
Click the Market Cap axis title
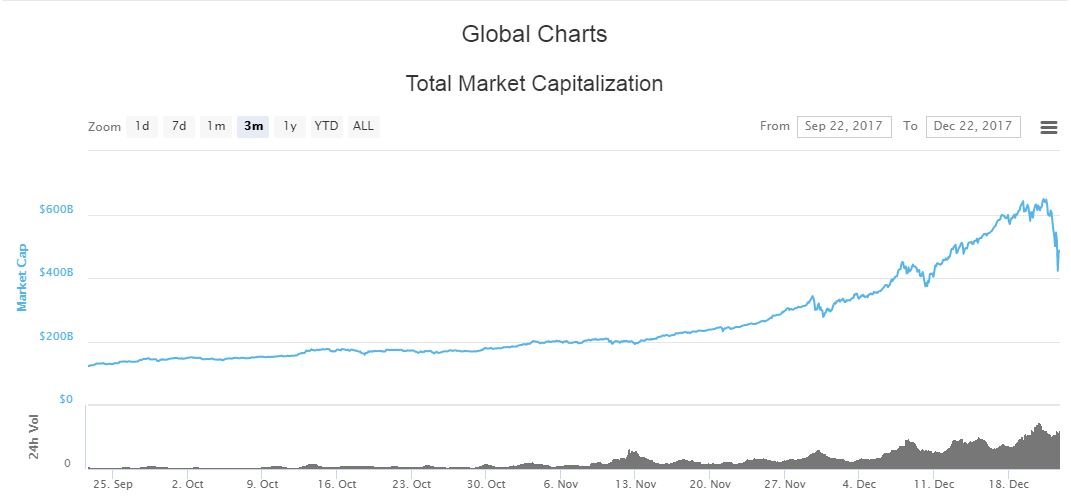(x=22, y=276)
